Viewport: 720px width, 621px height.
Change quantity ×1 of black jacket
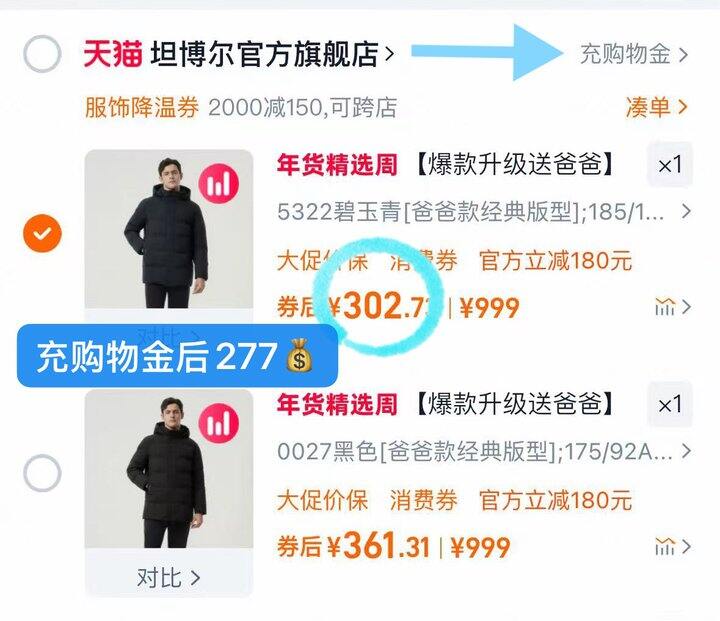point(669,405)
